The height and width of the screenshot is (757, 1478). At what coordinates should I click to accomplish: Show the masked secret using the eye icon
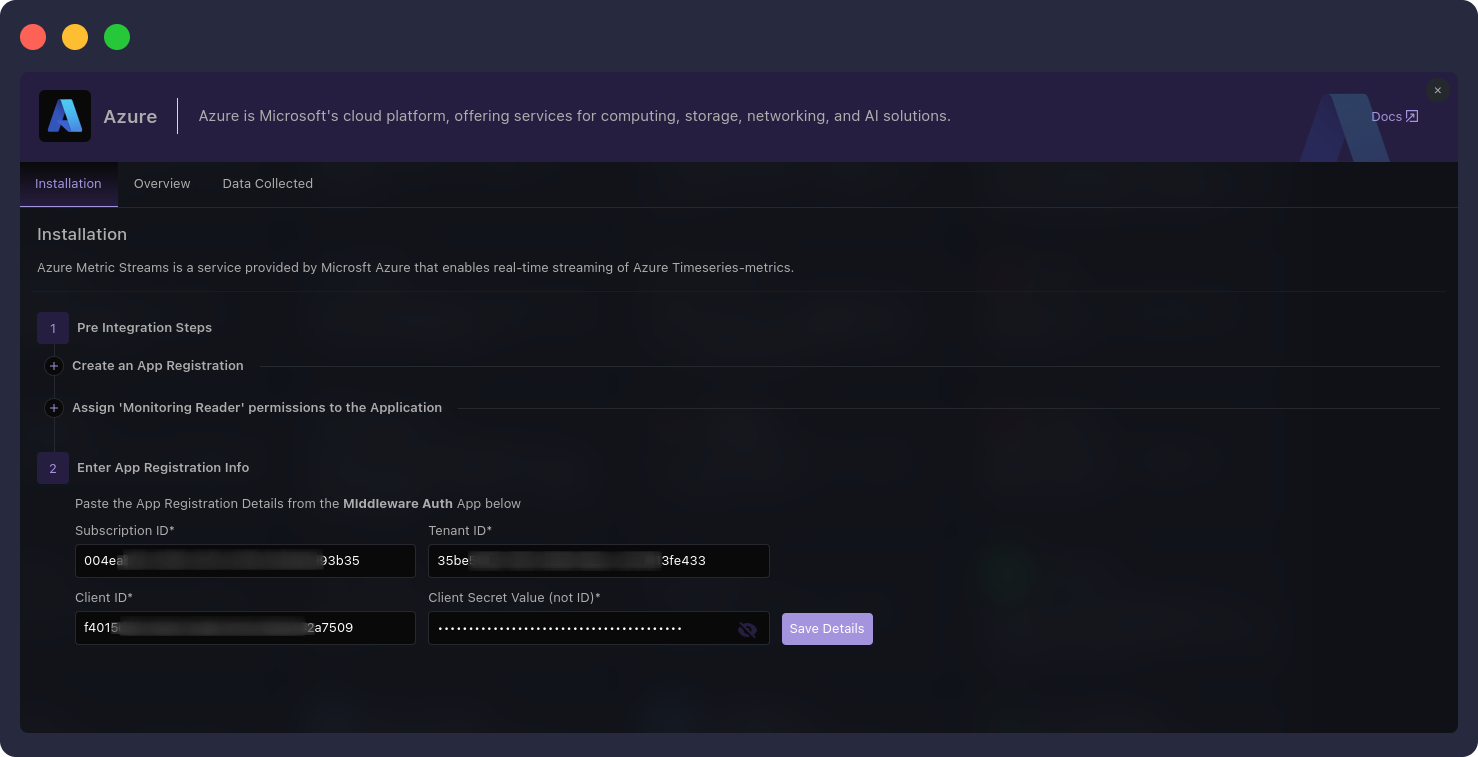click(747, 629)
